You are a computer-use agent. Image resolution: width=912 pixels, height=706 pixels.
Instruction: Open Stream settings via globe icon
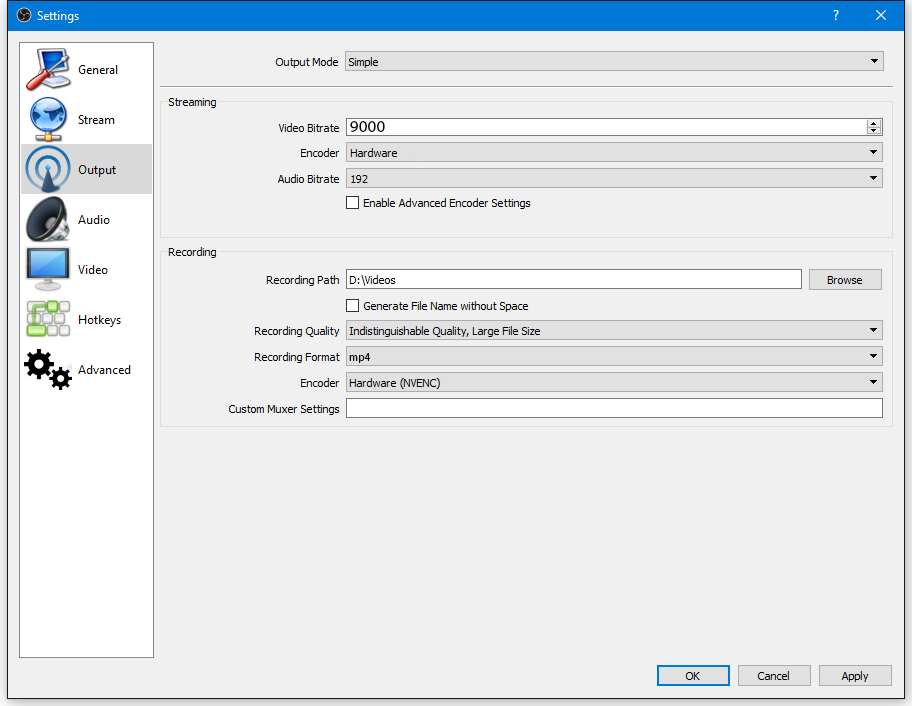point(47,120)
